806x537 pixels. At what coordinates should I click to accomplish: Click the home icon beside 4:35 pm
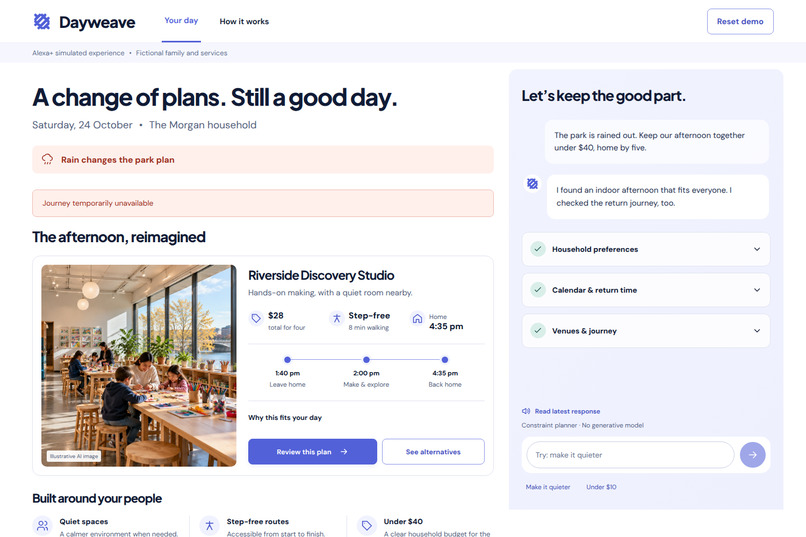pyautogui.click(x=417, y=319)
